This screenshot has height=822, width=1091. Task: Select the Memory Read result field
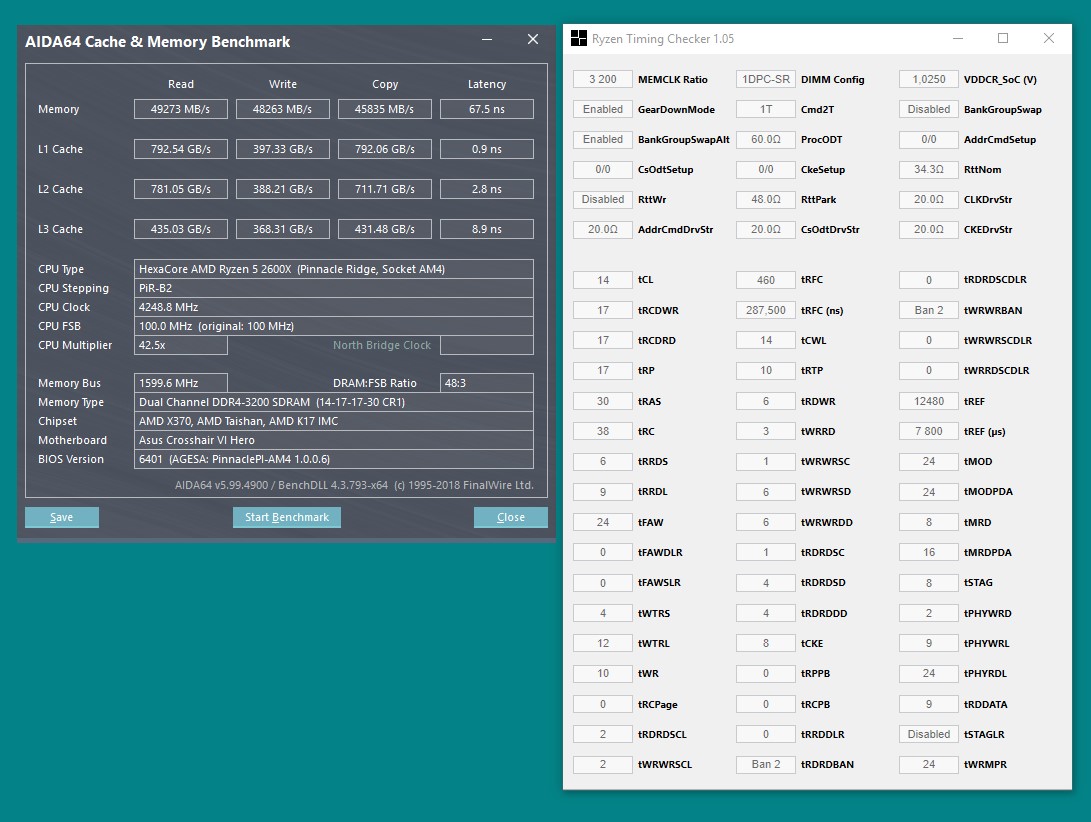click(181, 109)
